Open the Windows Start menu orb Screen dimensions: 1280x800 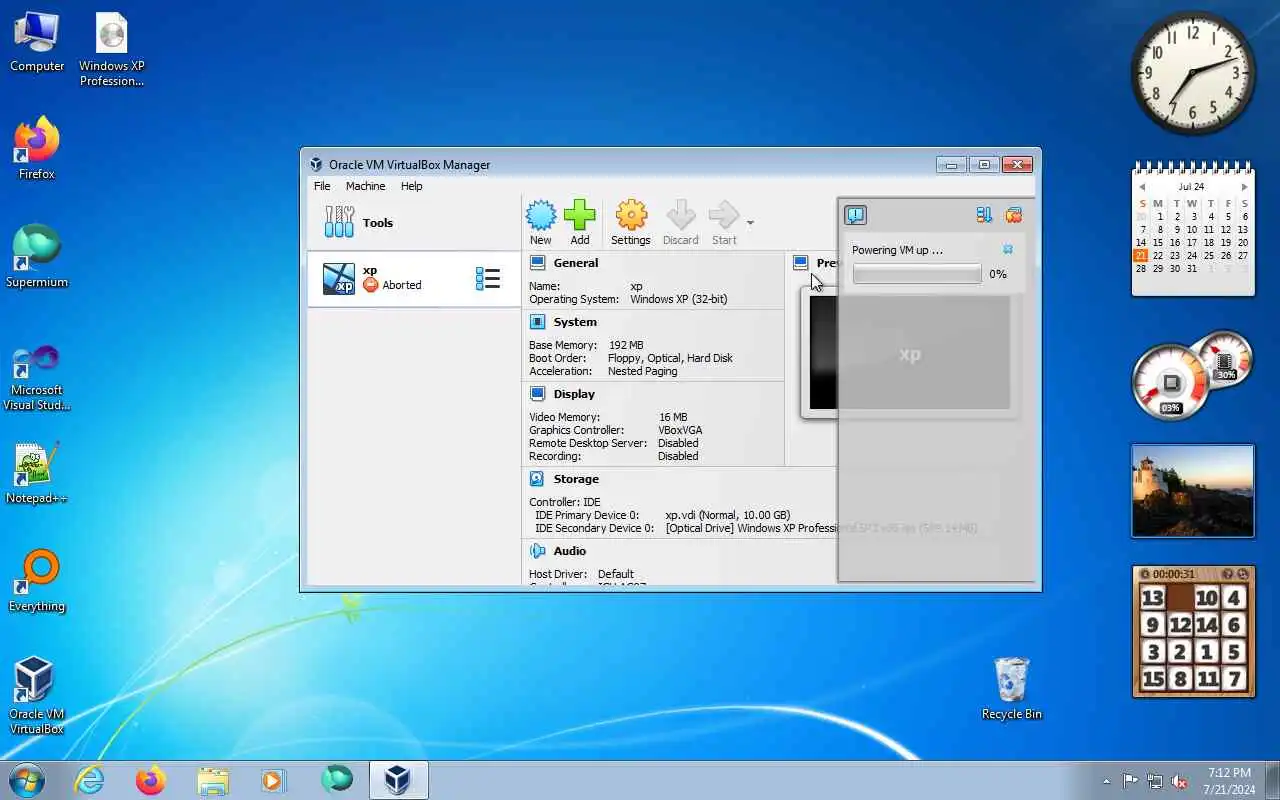[27, 780]
